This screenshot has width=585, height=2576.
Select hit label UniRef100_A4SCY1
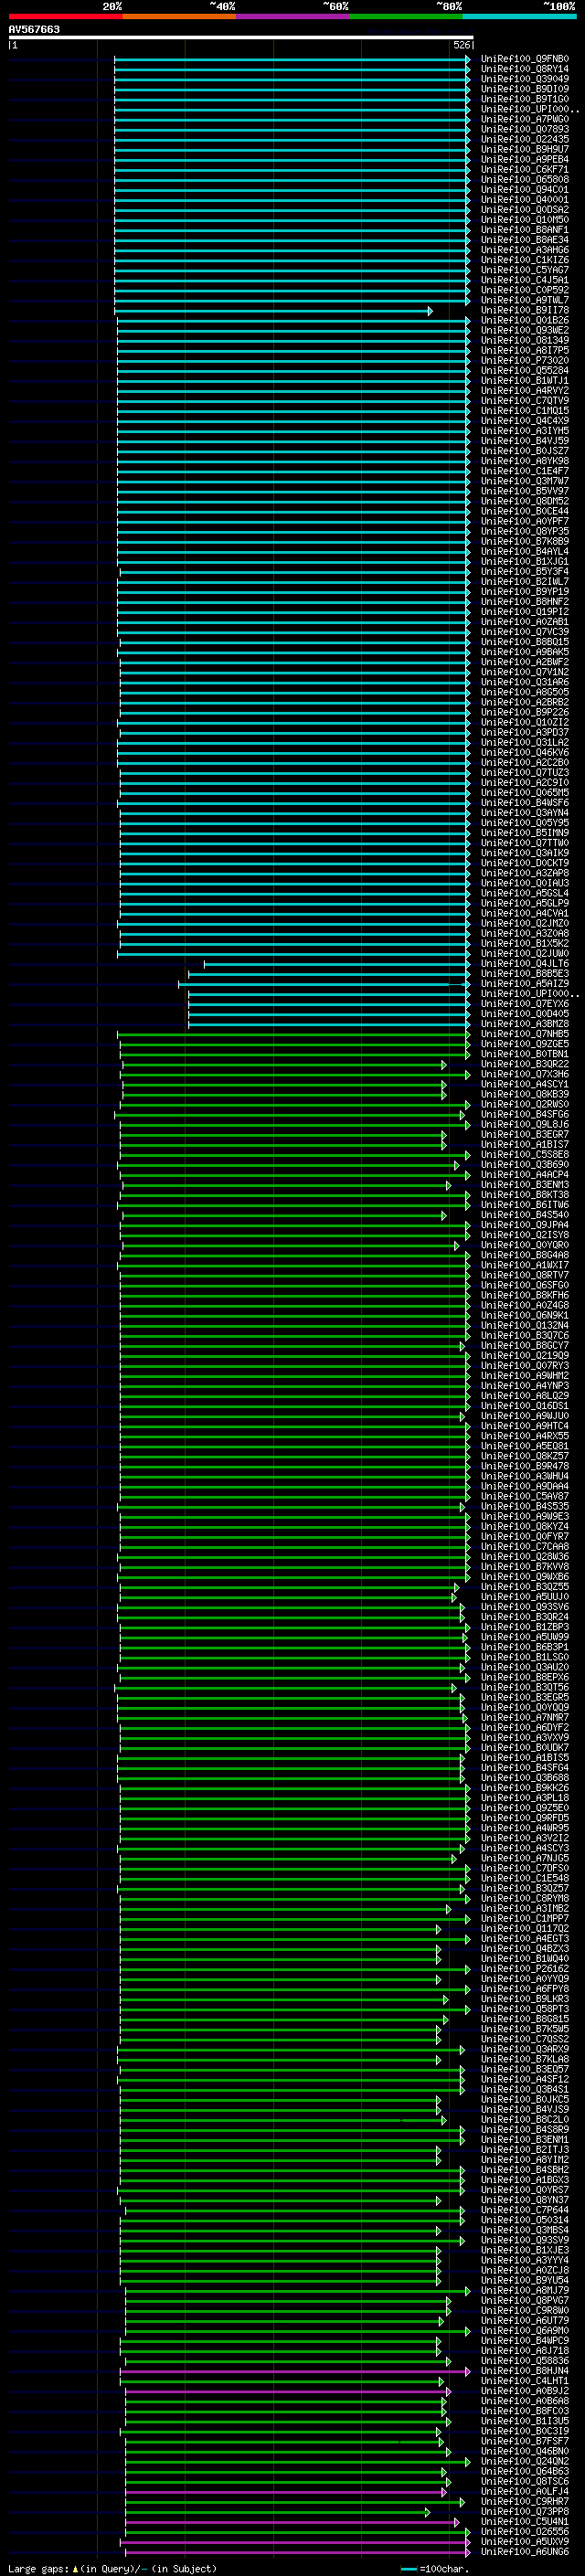(x=525, y=1085)
